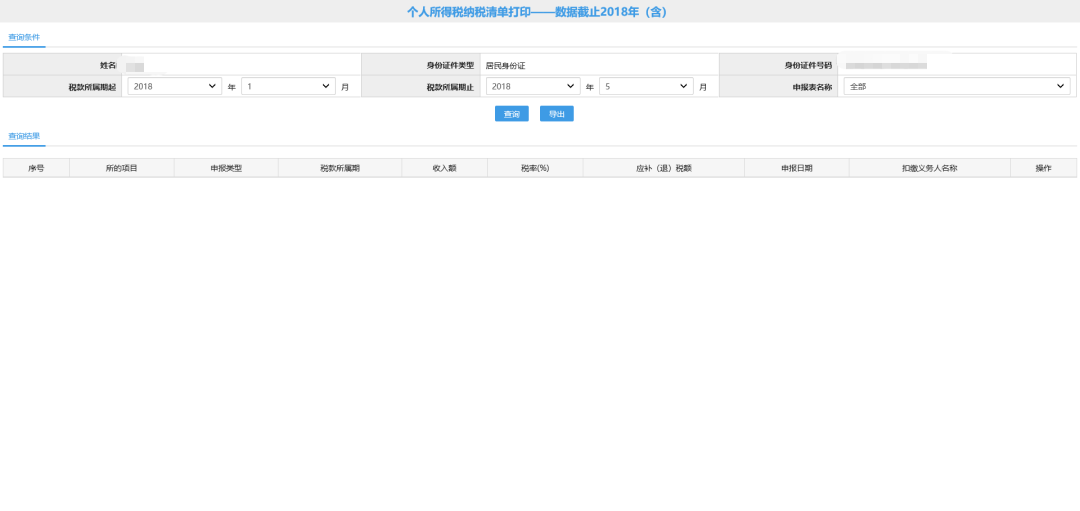The width and height of the screenshot is (1080, 511).
Task: Click the 操作 column header
Action: (x=1043, y=168)
